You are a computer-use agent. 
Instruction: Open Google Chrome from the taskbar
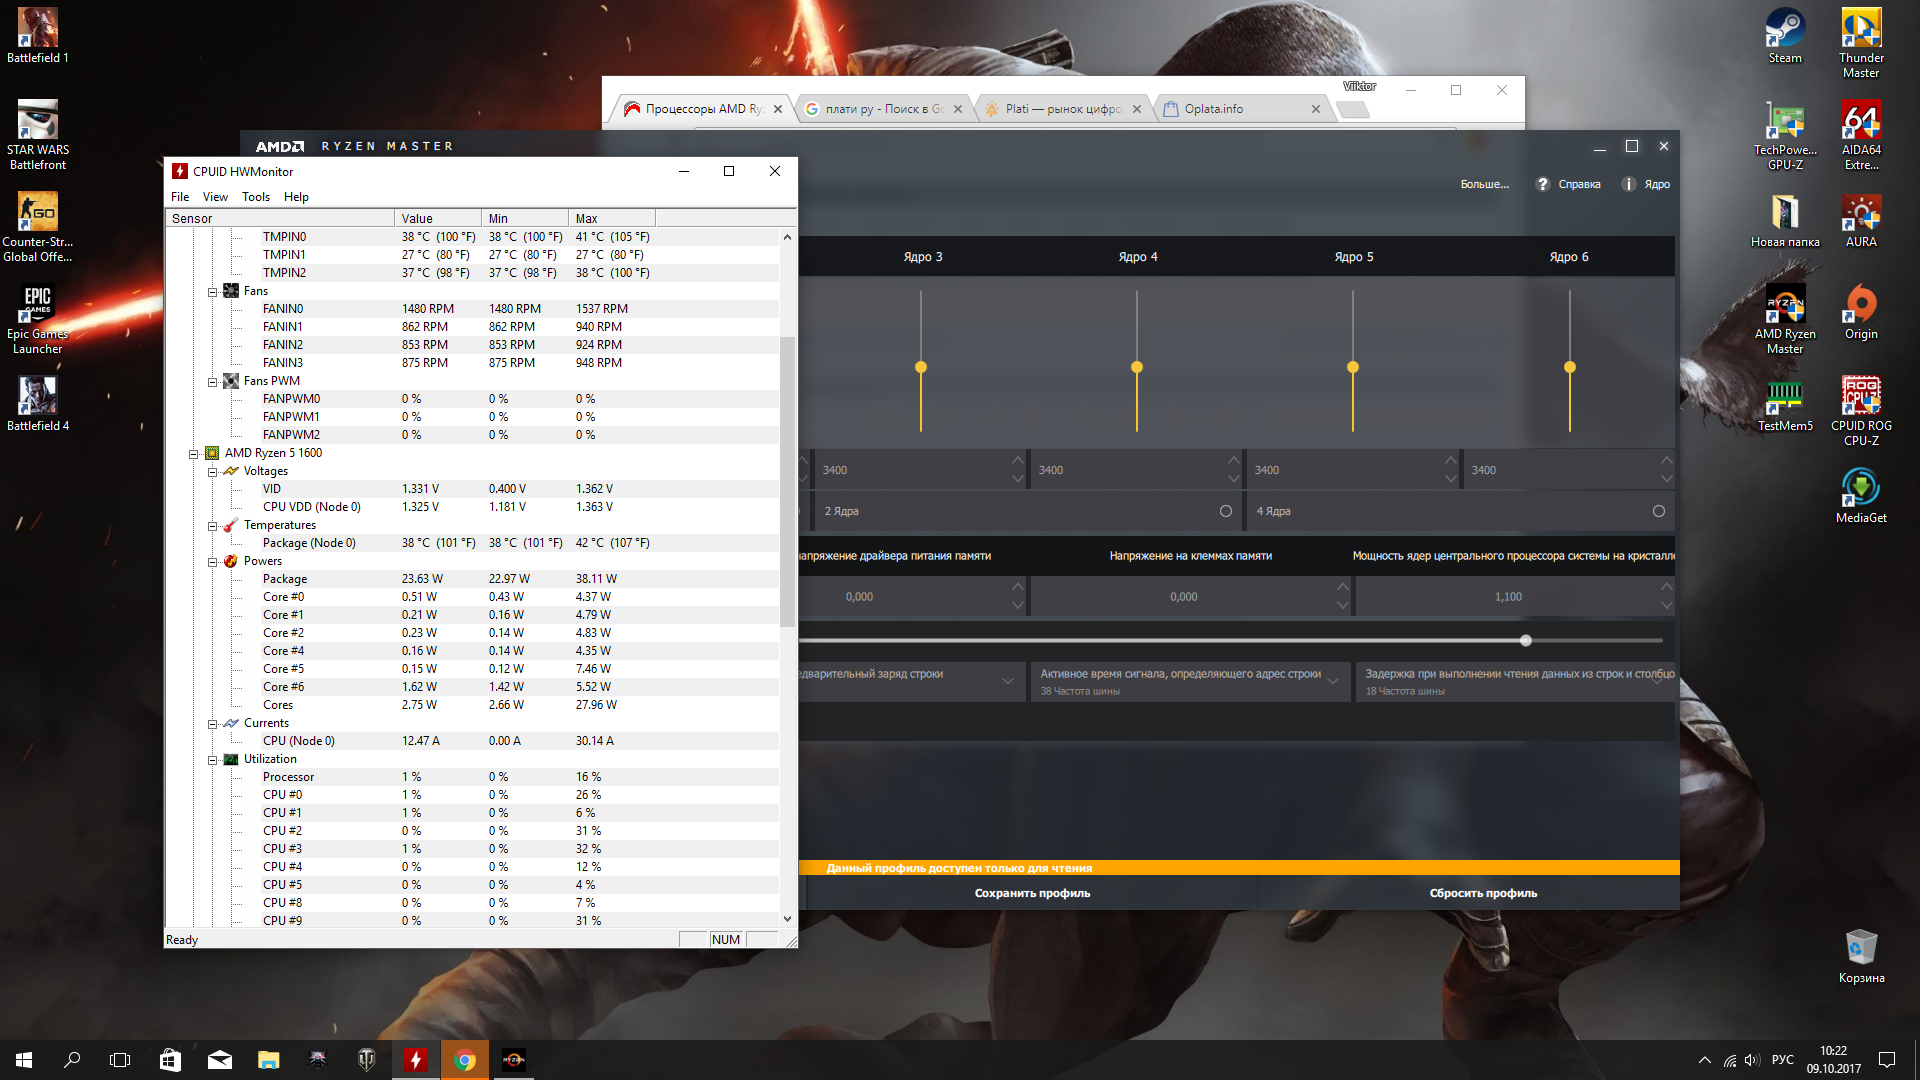(x=464, y=1060)
